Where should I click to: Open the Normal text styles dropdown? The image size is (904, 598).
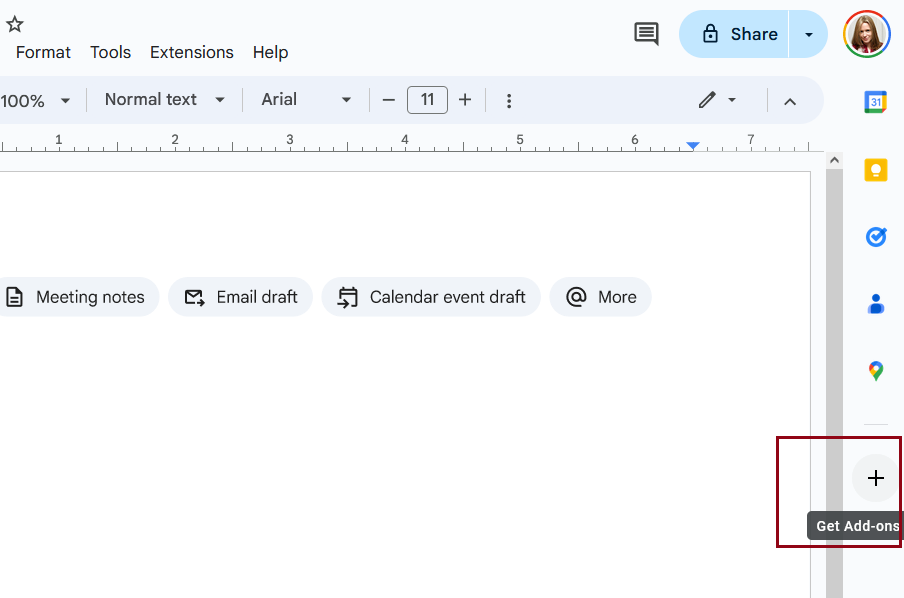tap(163, 100)
